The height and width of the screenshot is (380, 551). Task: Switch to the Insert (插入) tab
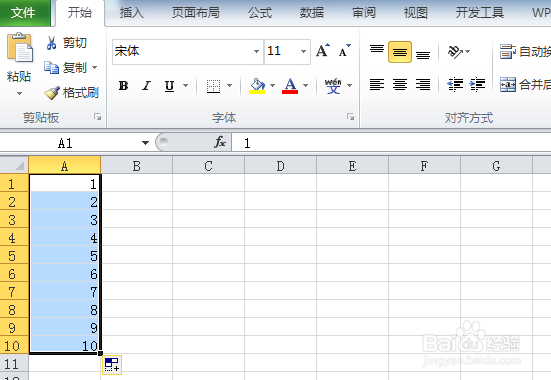(x=132, y=13)
